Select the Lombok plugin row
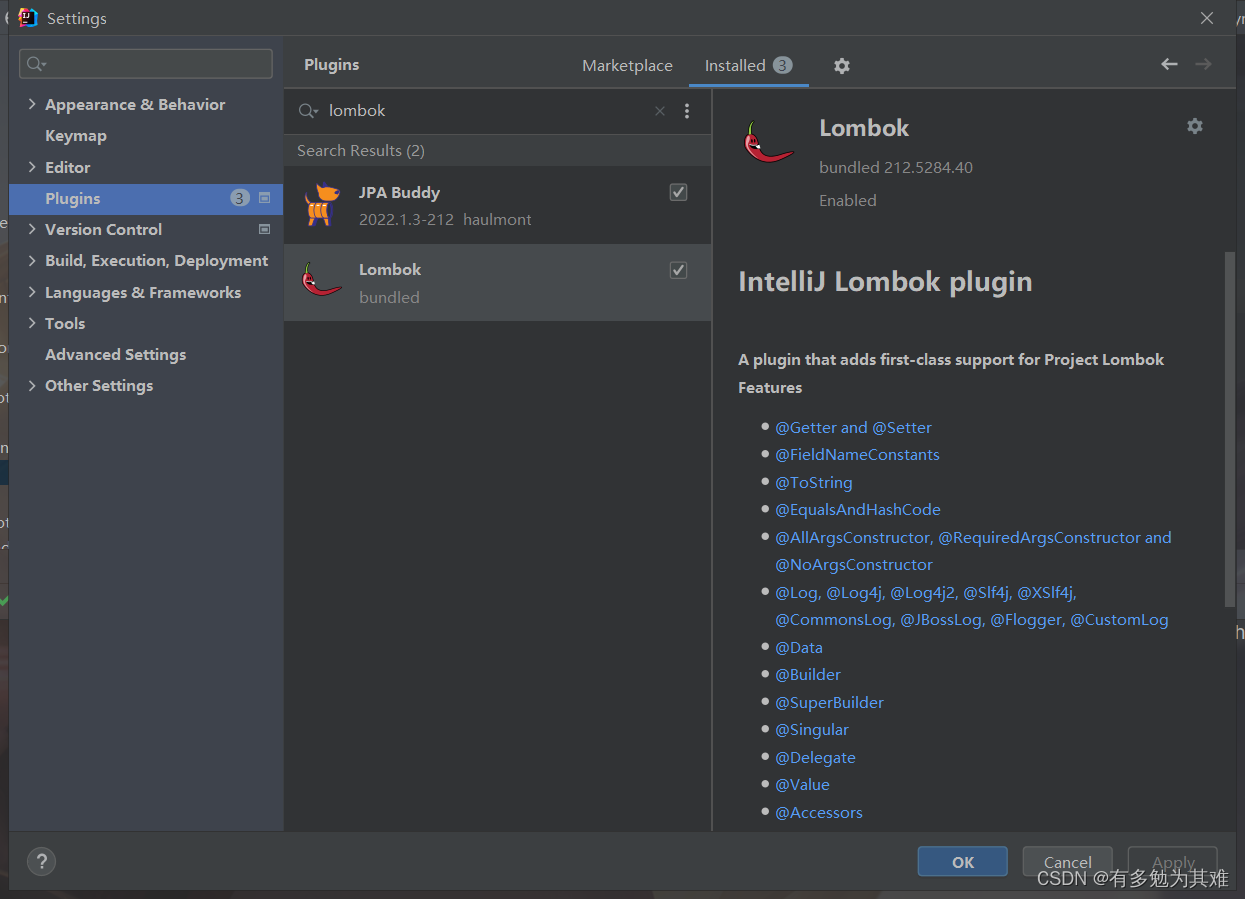 coord(498,282)
